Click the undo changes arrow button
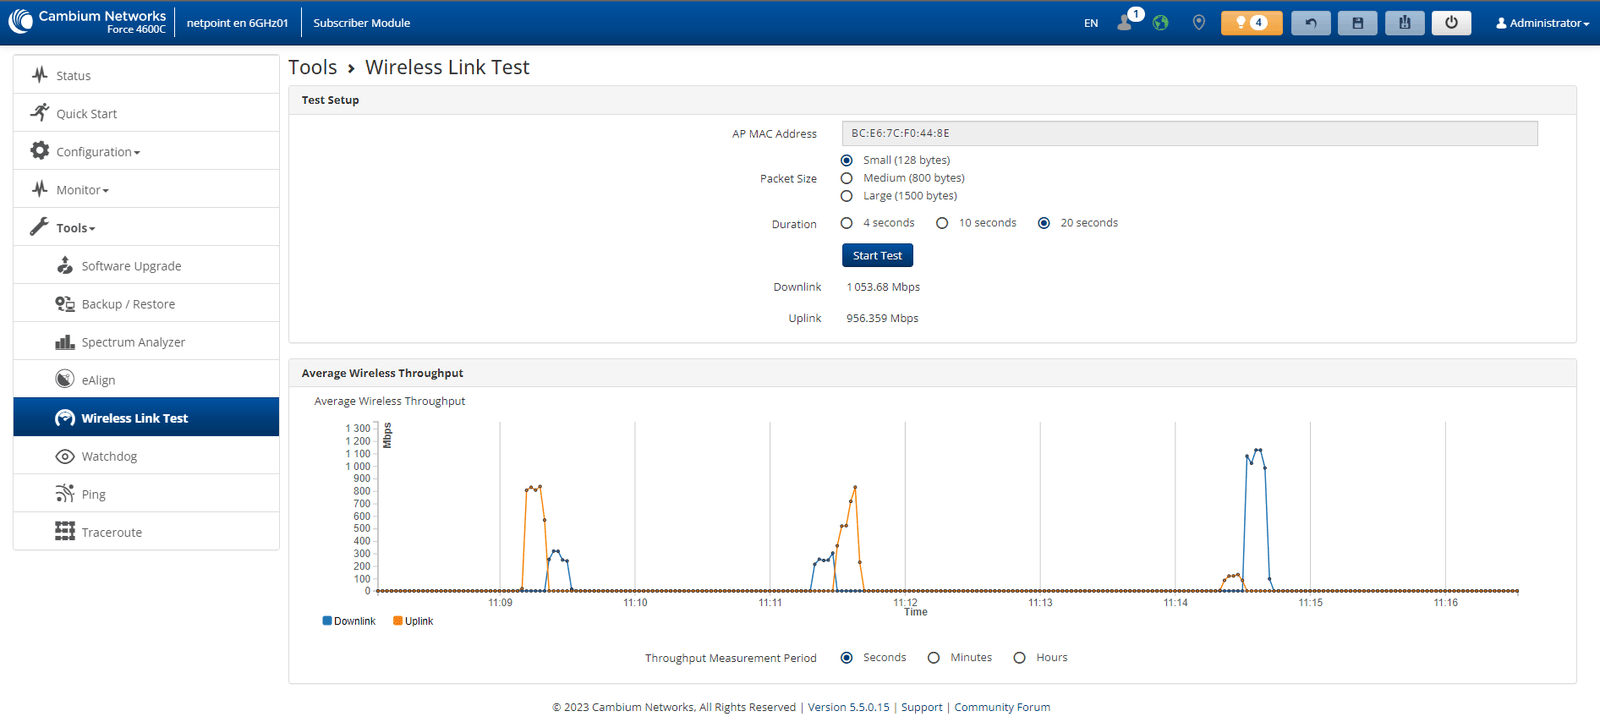This screenshot has width=1600, height=721. 1310,23
